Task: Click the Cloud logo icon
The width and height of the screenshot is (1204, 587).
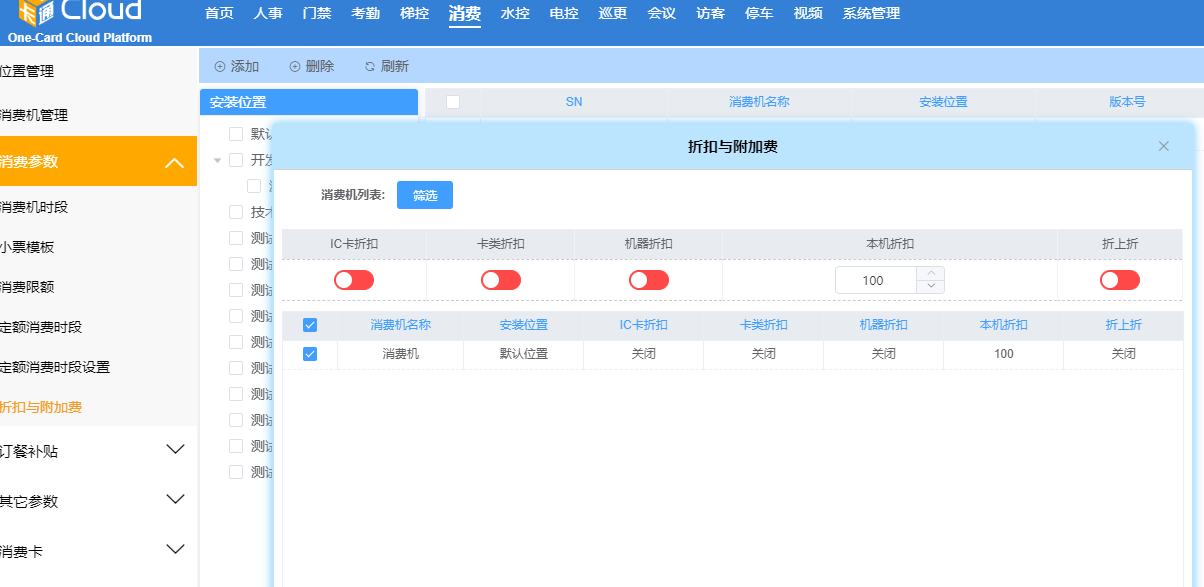Action: coord(35,12)
